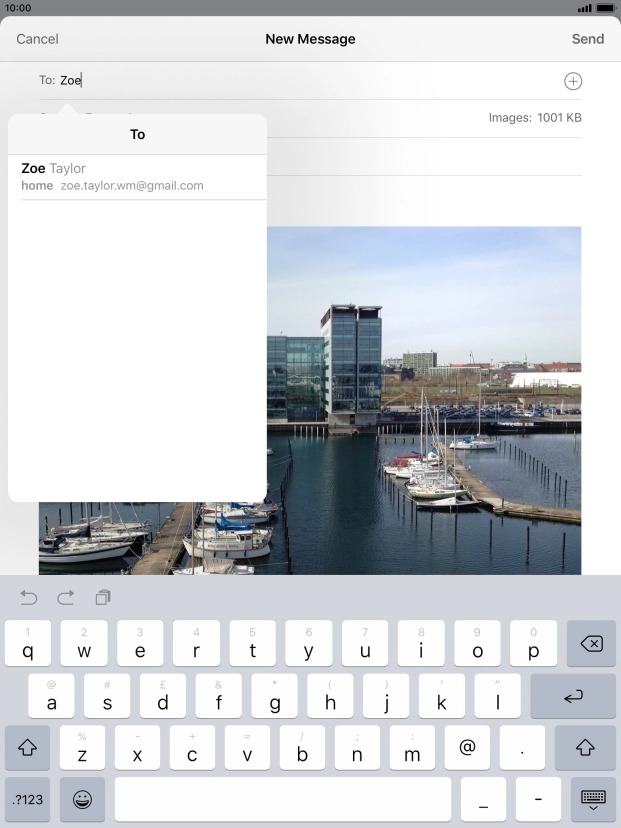The width and height of the screenshot is (621, 828).
Task: Cancel the new message
Action: coord(37,39)
